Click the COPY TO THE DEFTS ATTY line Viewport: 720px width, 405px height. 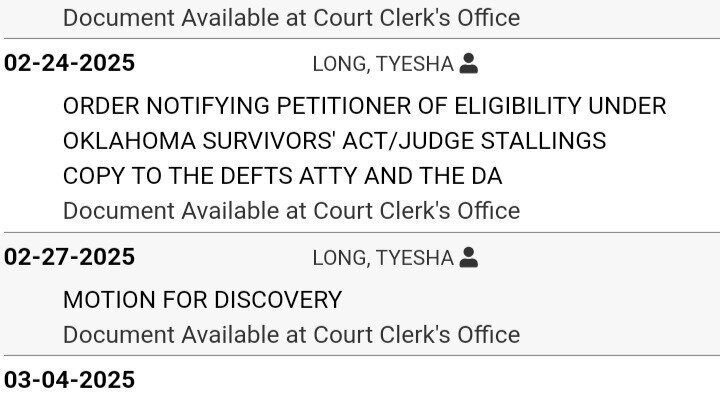[x=282, y=176]
